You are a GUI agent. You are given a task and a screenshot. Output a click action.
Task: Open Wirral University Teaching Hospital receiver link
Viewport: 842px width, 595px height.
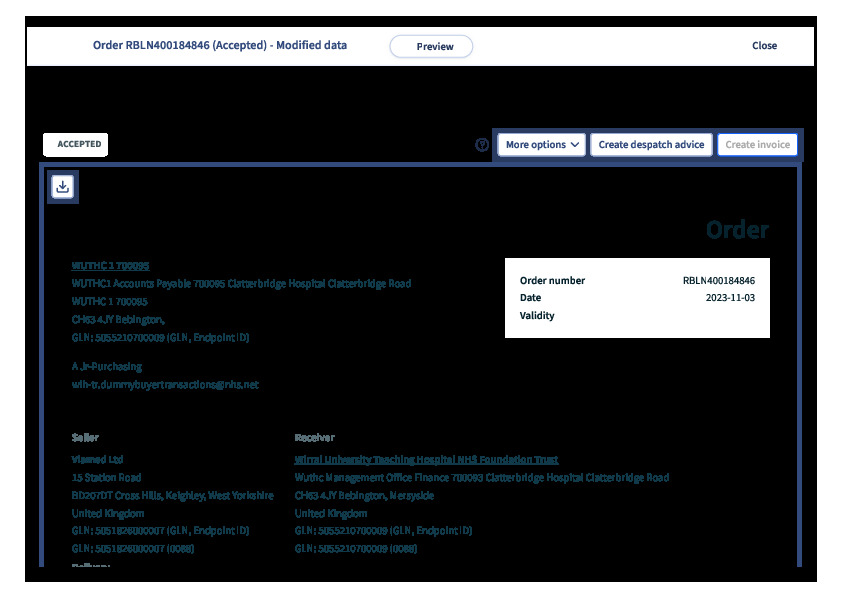(426, 460)
